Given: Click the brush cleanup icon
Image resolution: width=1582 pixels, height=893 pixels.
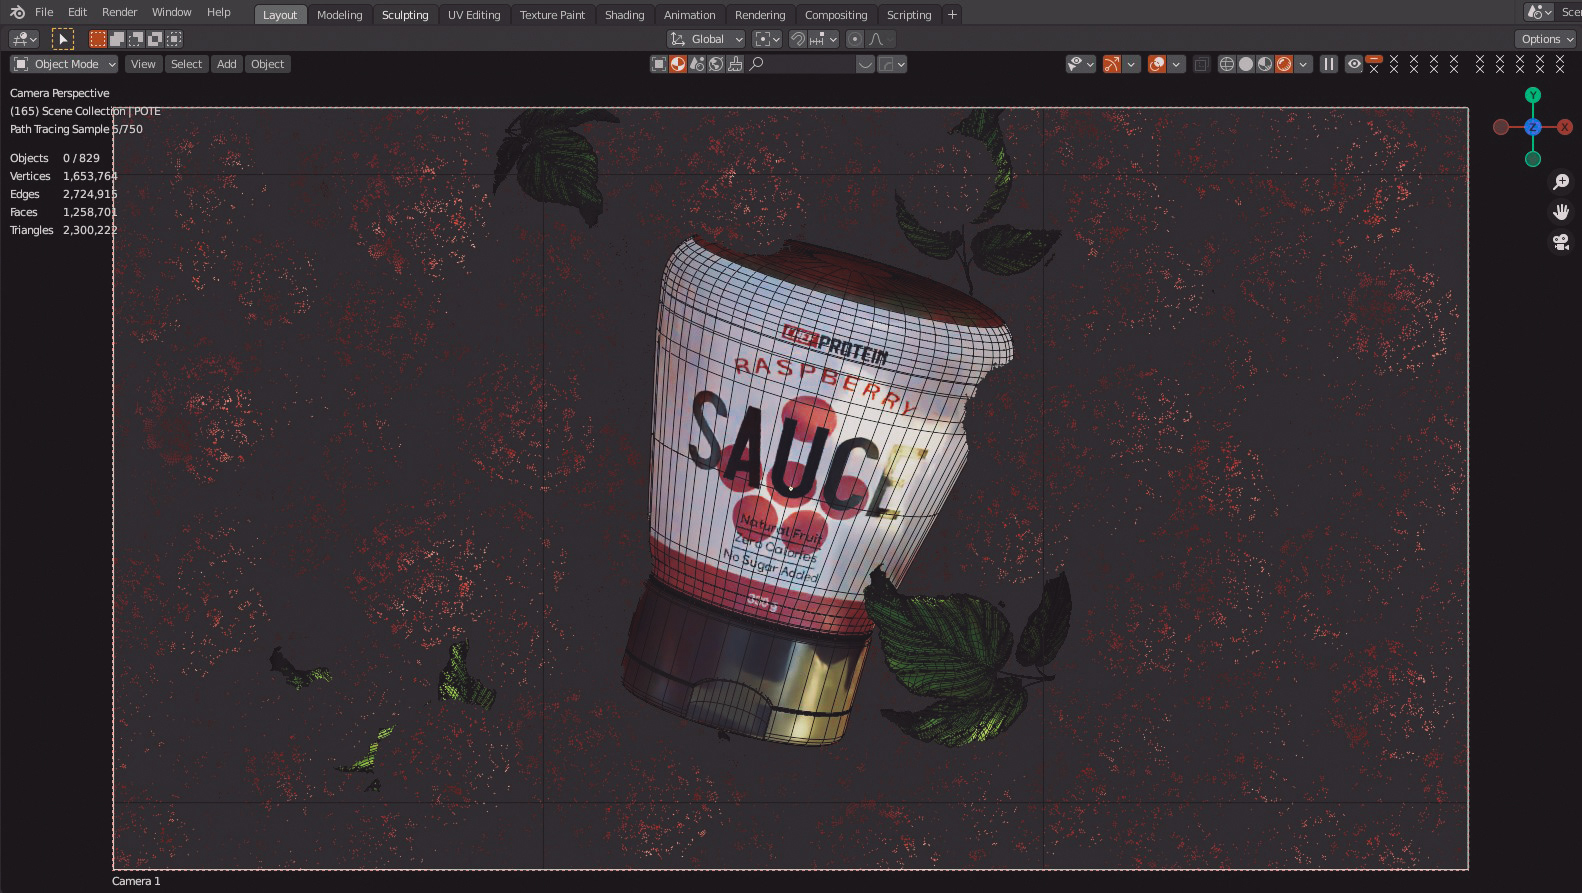Looking at the screenshot, I should (735, 64).
